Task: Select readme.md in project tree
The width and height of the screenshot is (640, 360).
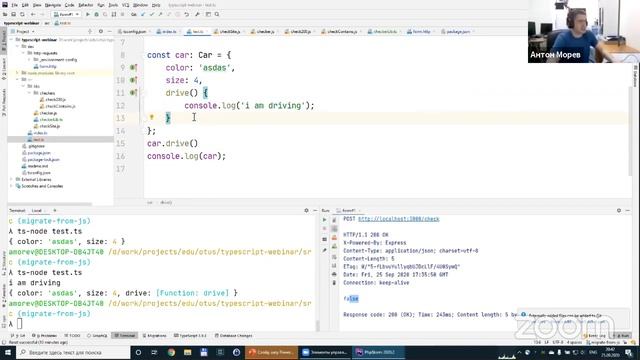Action: (x=35, y=166)
